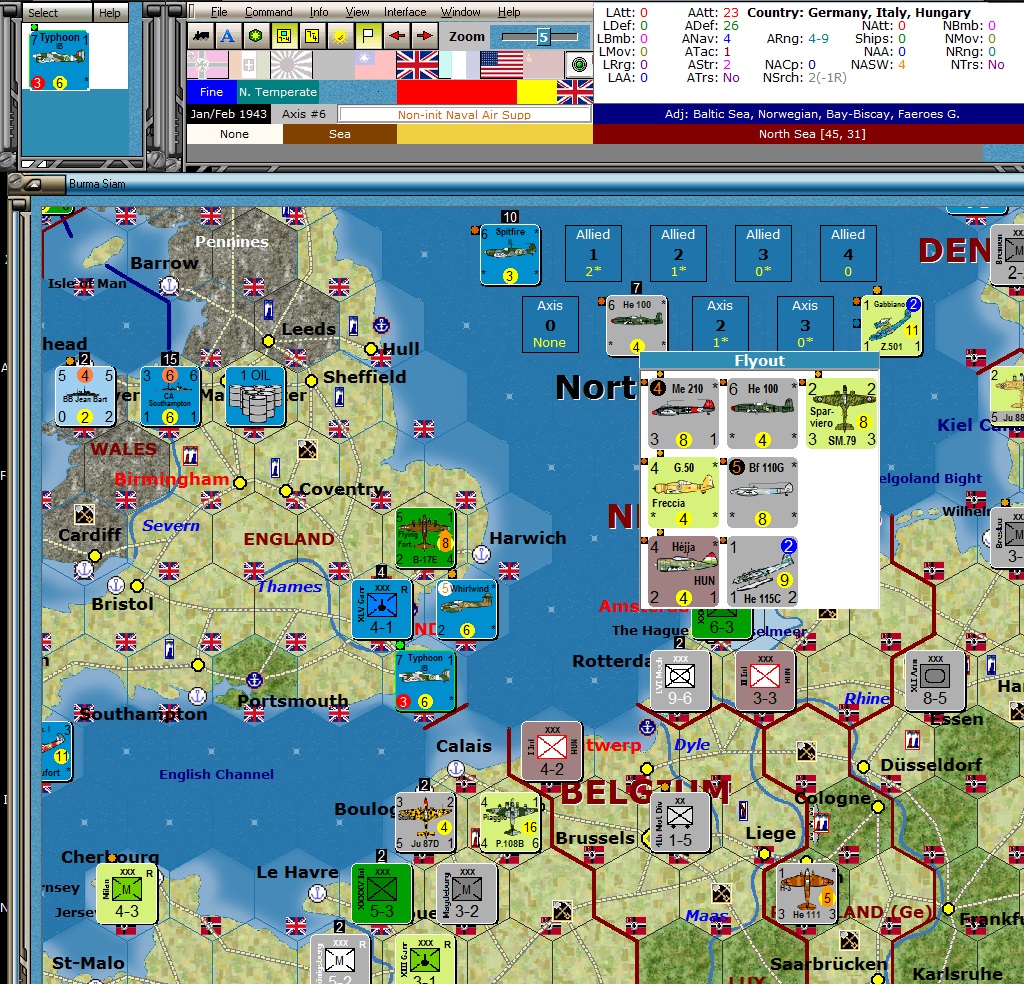Viewport: 1024px width, 984px height.
Task: Click the Allied 1 sea box
Action: point(593,253)
